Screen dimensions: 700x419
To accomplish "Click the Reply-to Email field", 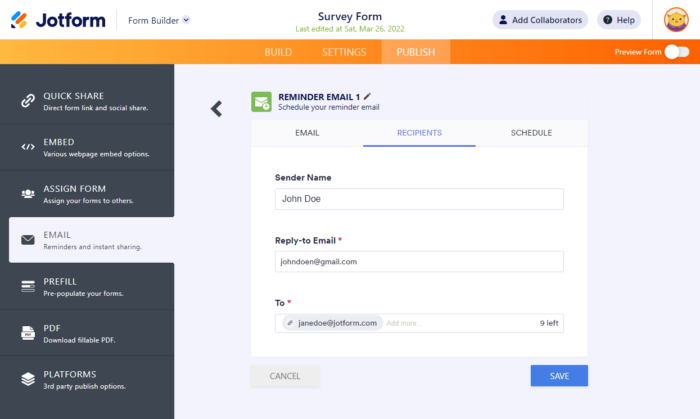I will pyautogui.click(x=419, y=261).
